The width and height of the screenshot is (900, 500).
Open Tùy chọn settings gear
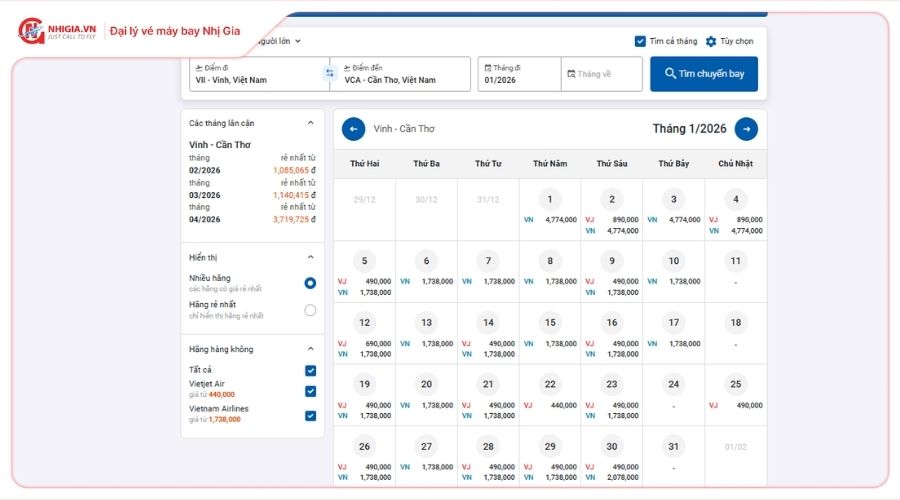pos(711,42)
